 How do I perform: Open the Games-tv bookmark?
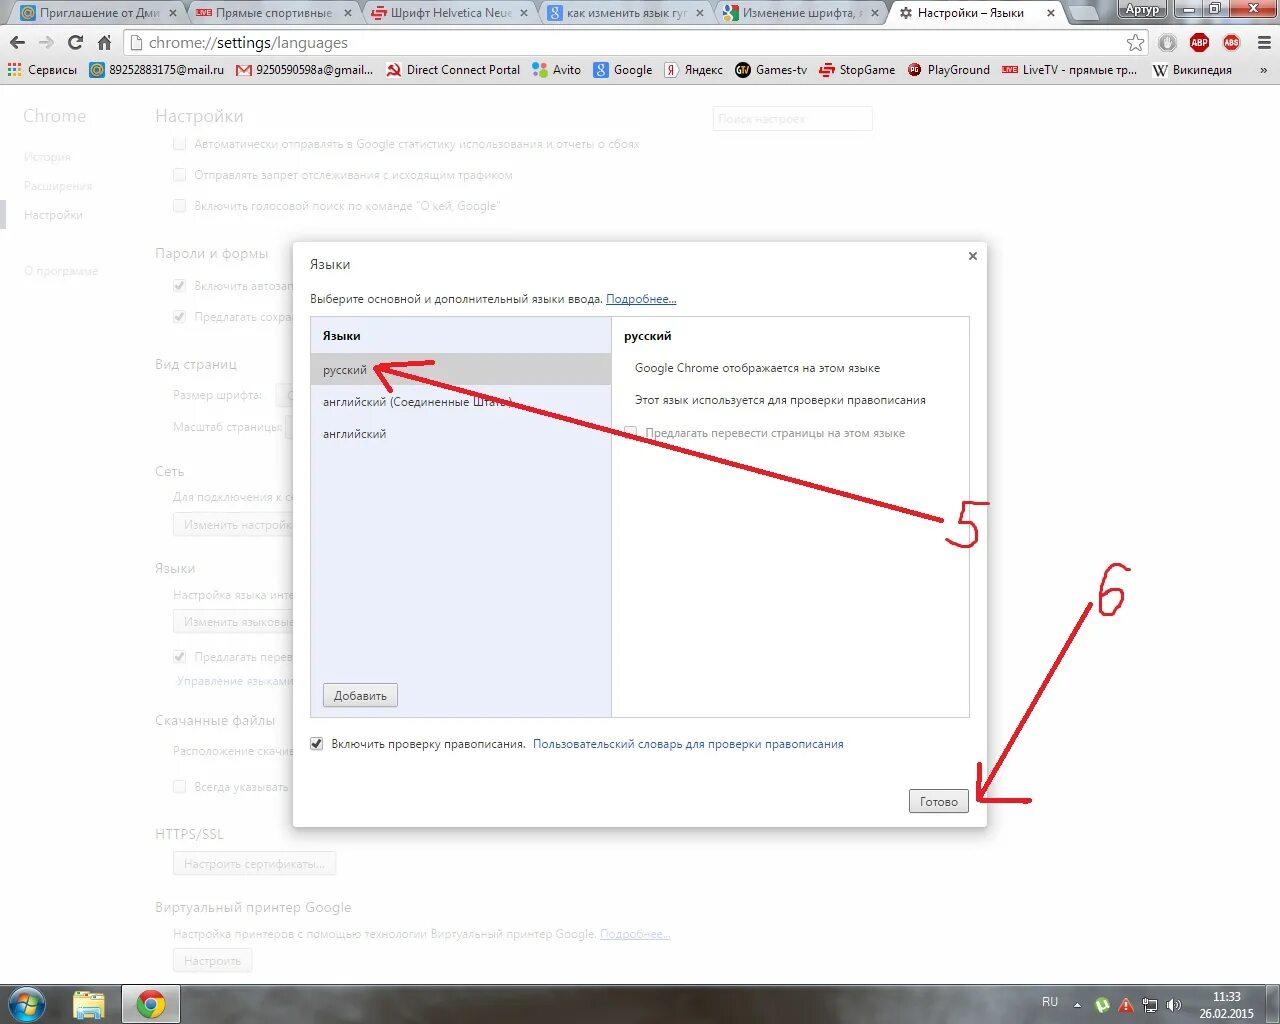pyautogui.click(x=771, y=70)
